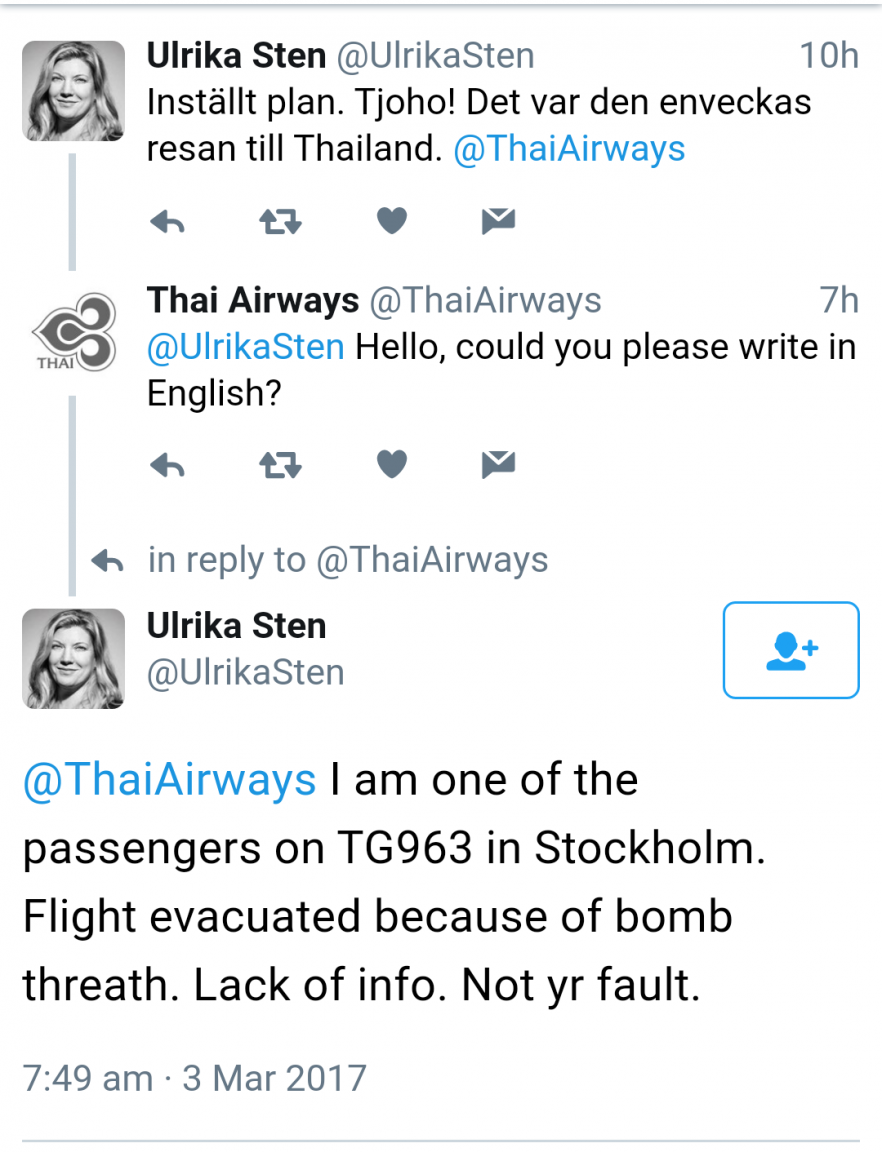The image size is (882, 1152).
Task: Open @ThaiAirways mention in main tweet
Action: click(x=169, y=780)
